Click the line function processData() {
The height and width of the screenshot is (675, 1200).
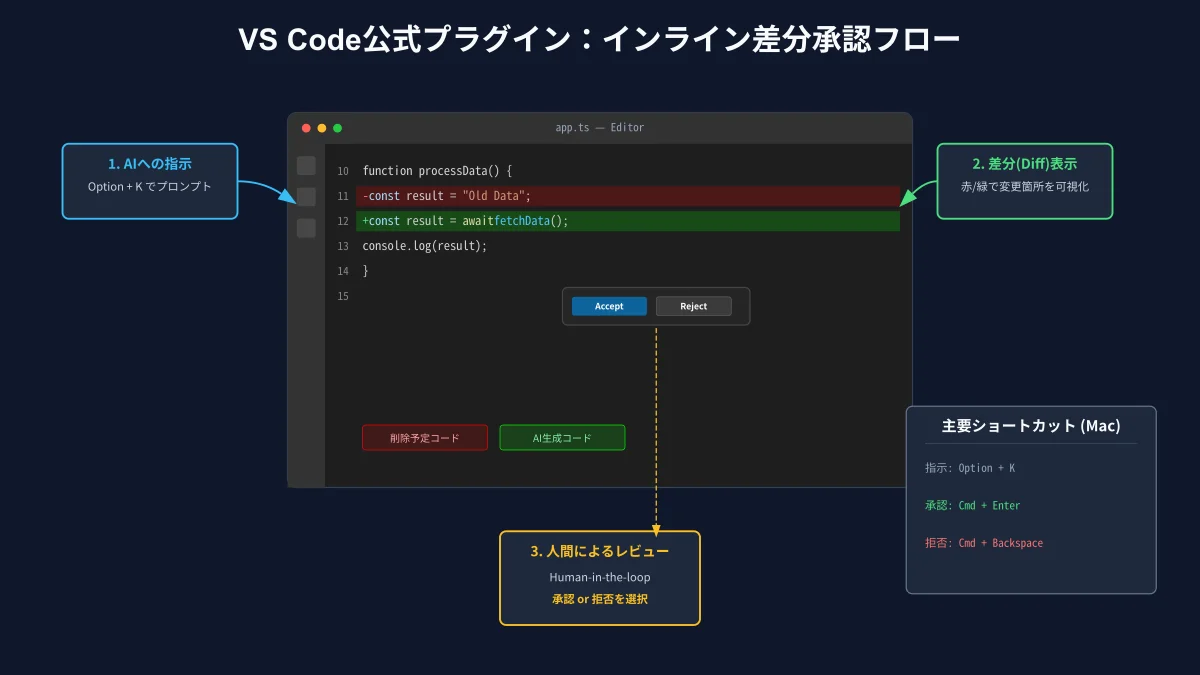coord(437,171)
